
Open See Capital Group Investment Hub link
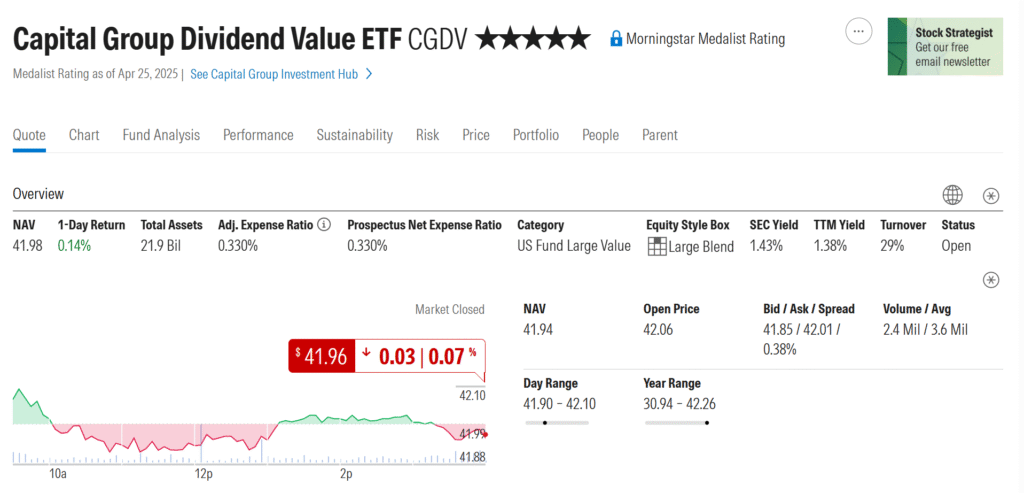tap(275, 74)
